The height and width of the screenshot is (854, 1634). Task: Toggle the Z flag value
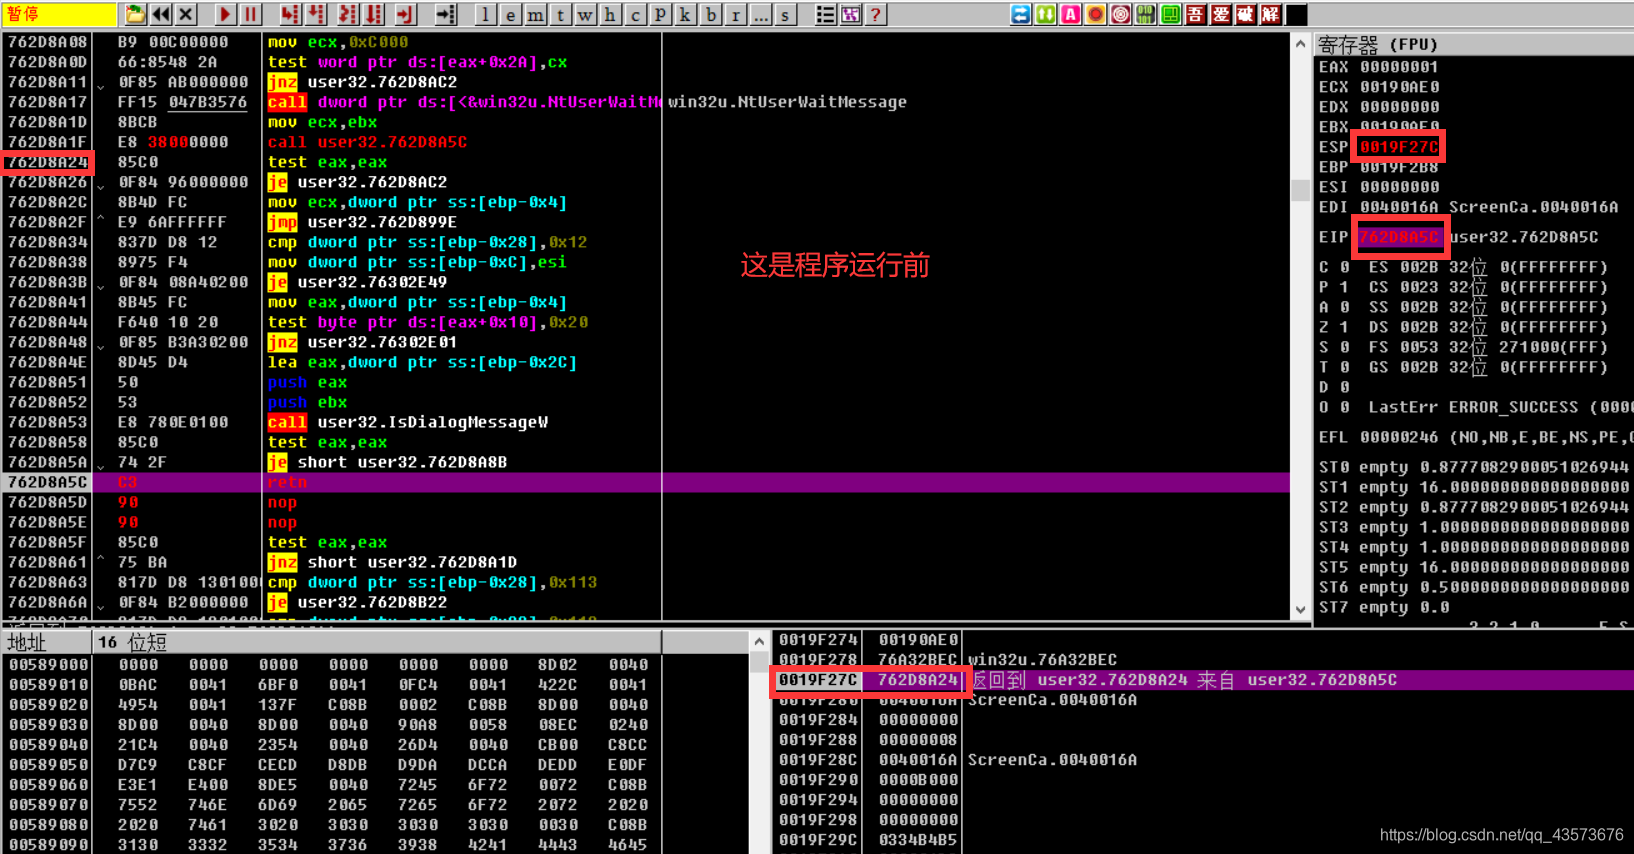click(x=1344, y=327)
